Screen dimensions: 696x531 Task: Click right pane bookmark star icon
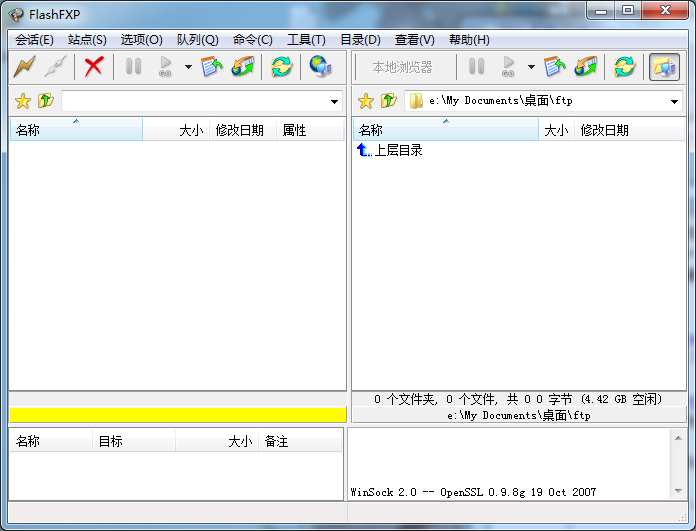[366, 101]
